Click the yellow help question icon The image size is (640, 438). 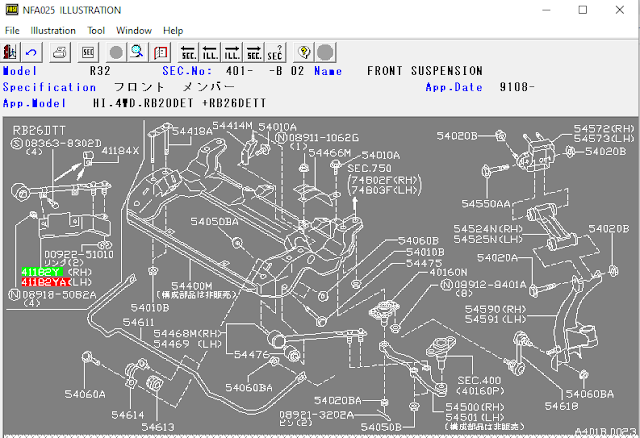304,53
